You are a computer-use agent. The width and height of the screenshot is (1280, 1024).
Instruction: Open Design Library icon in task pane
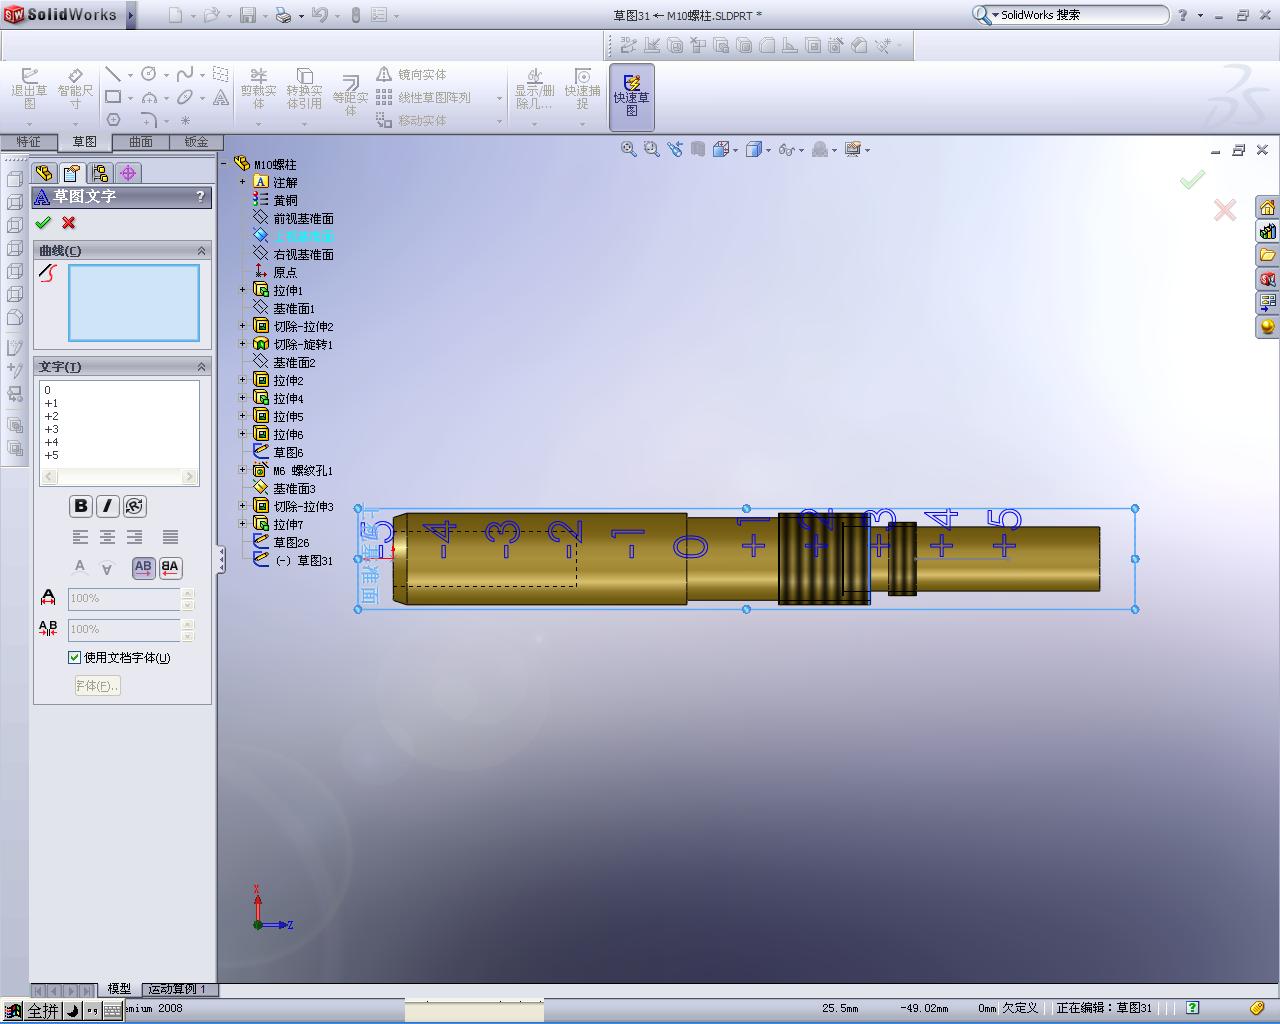1267,231
